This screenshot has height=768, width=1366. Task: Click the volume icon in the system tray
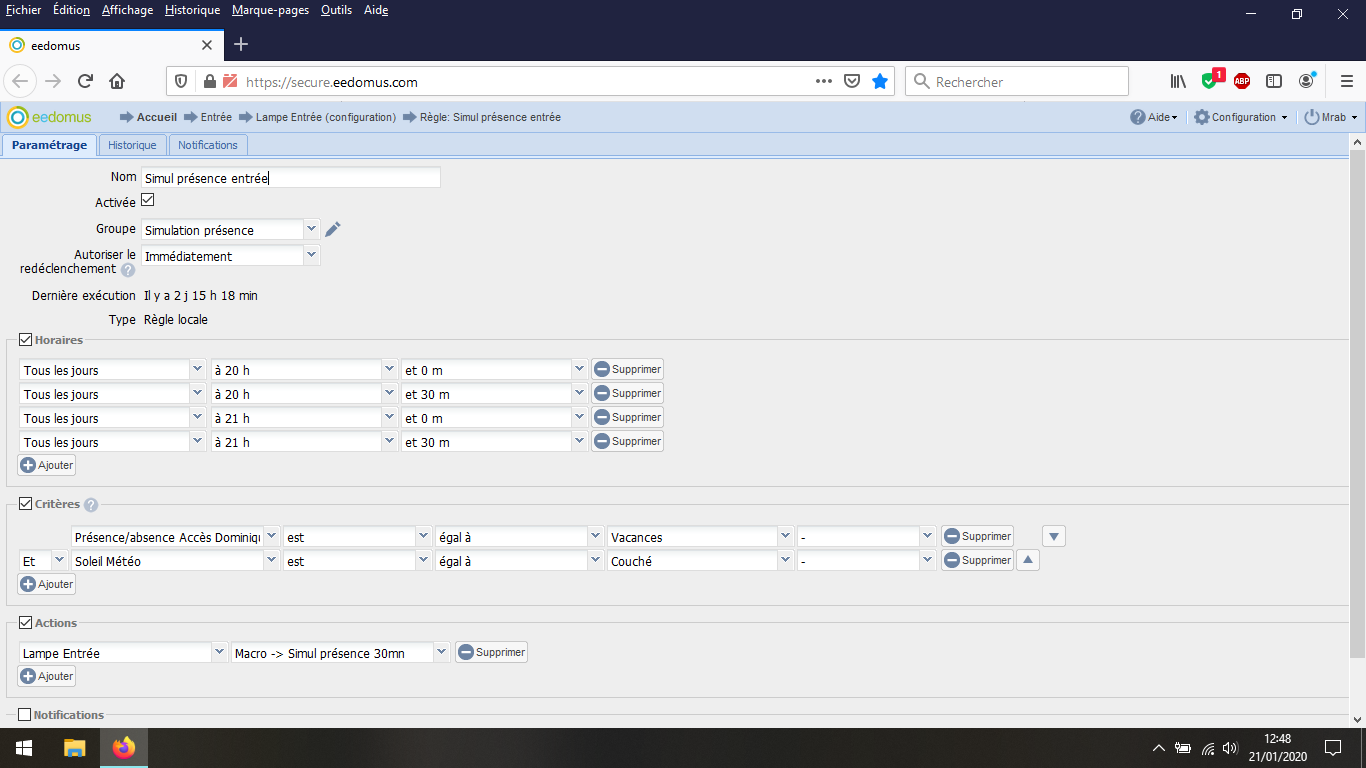point(1230,748)
